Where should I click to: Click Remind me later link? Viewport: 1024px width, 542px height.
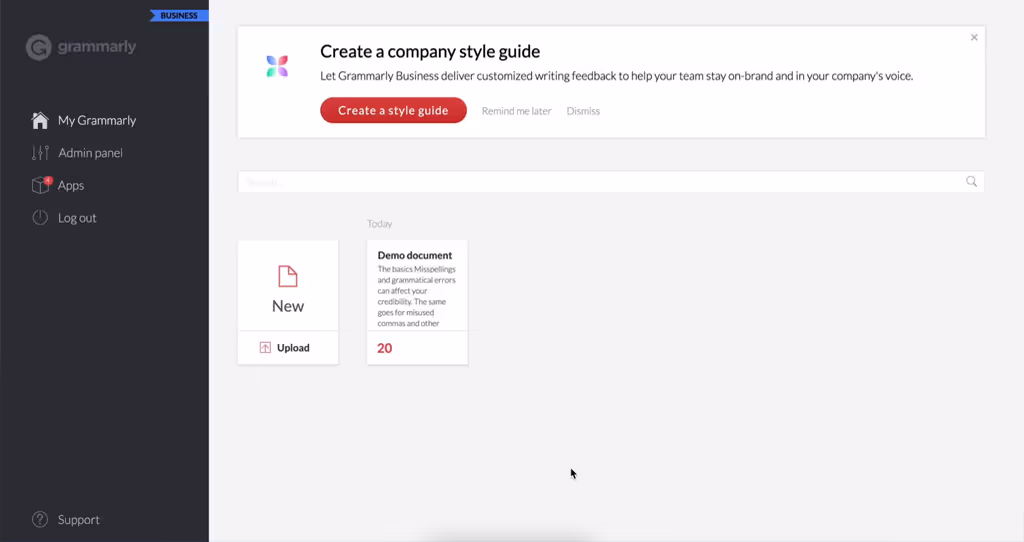pos(517,111)
